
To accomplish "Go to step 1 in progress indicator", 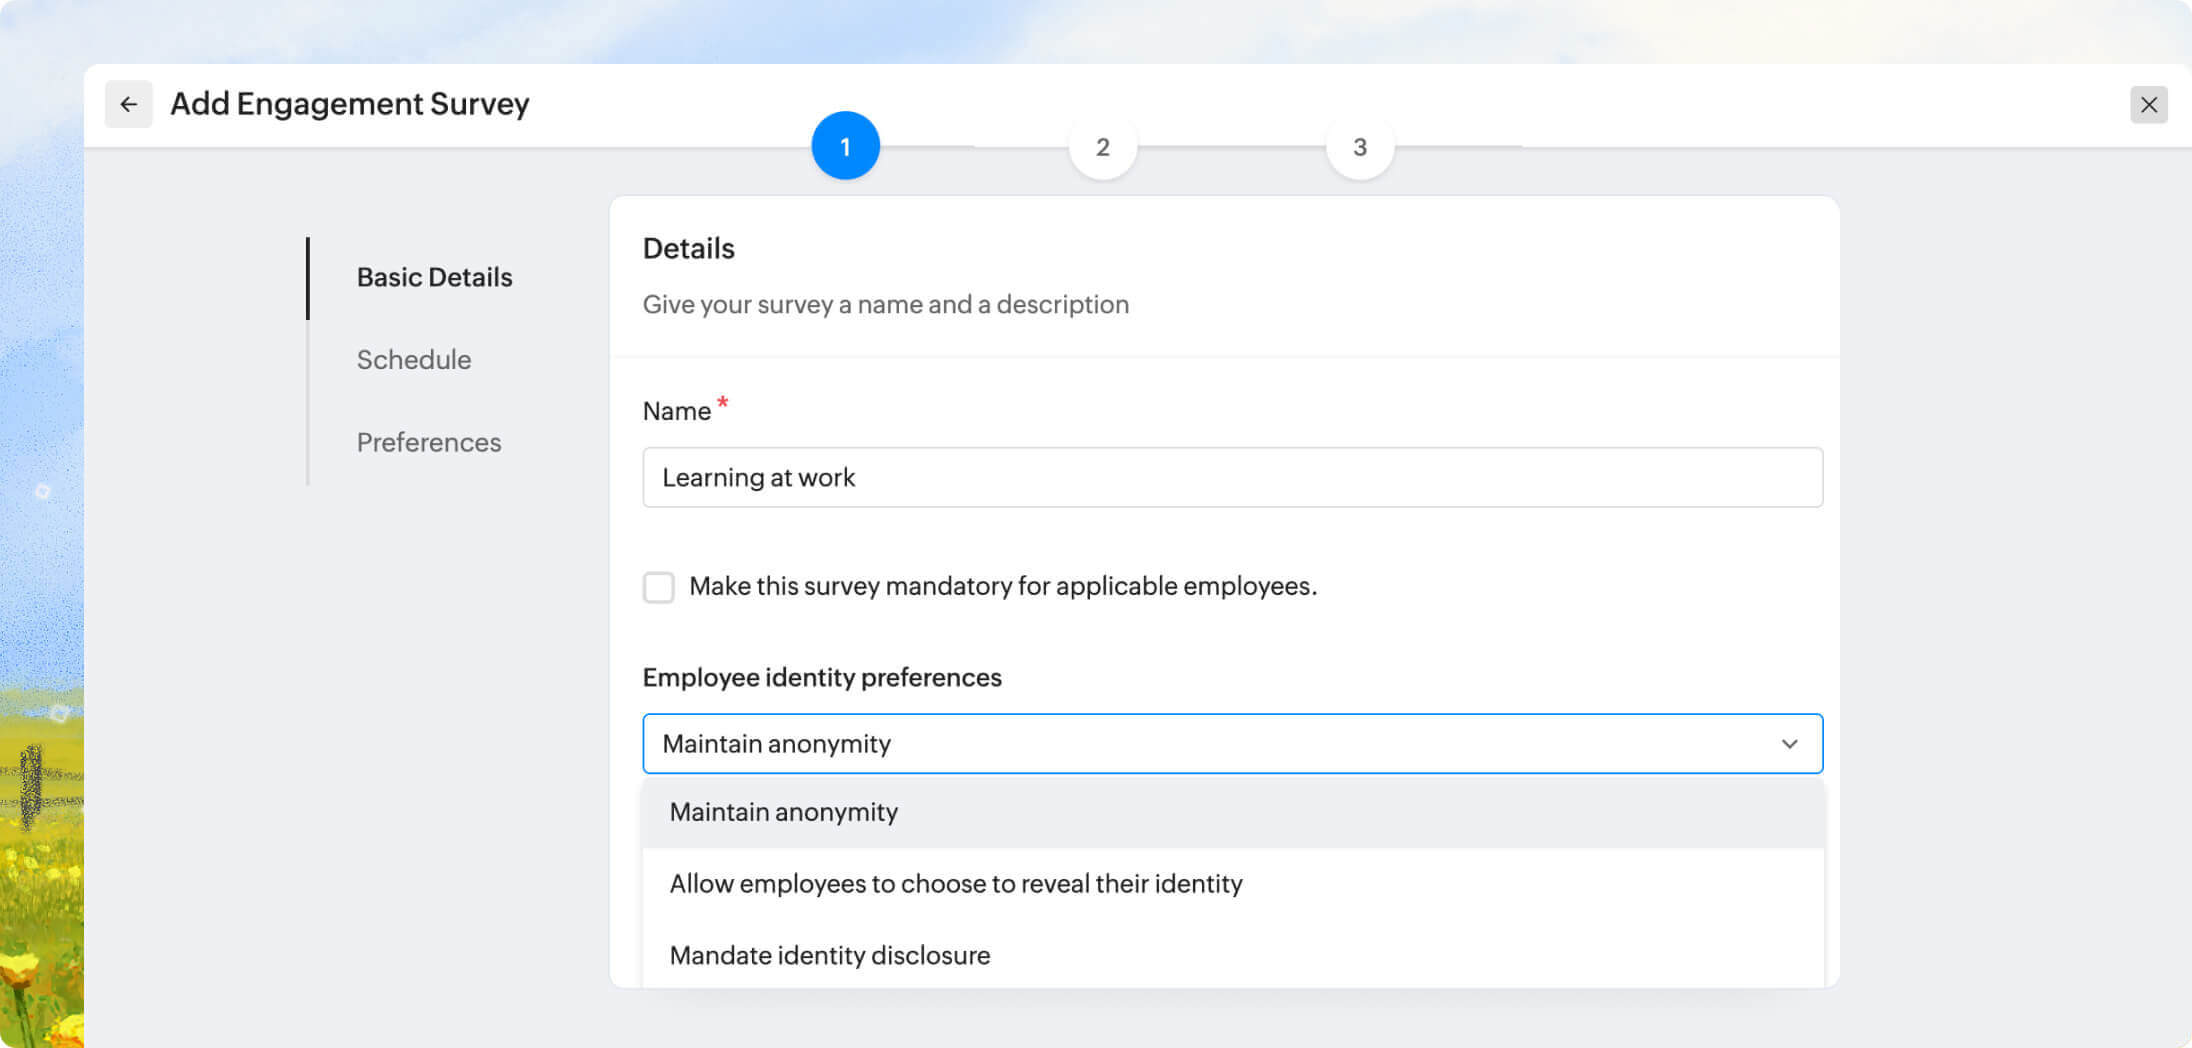I will pos(845,146).
